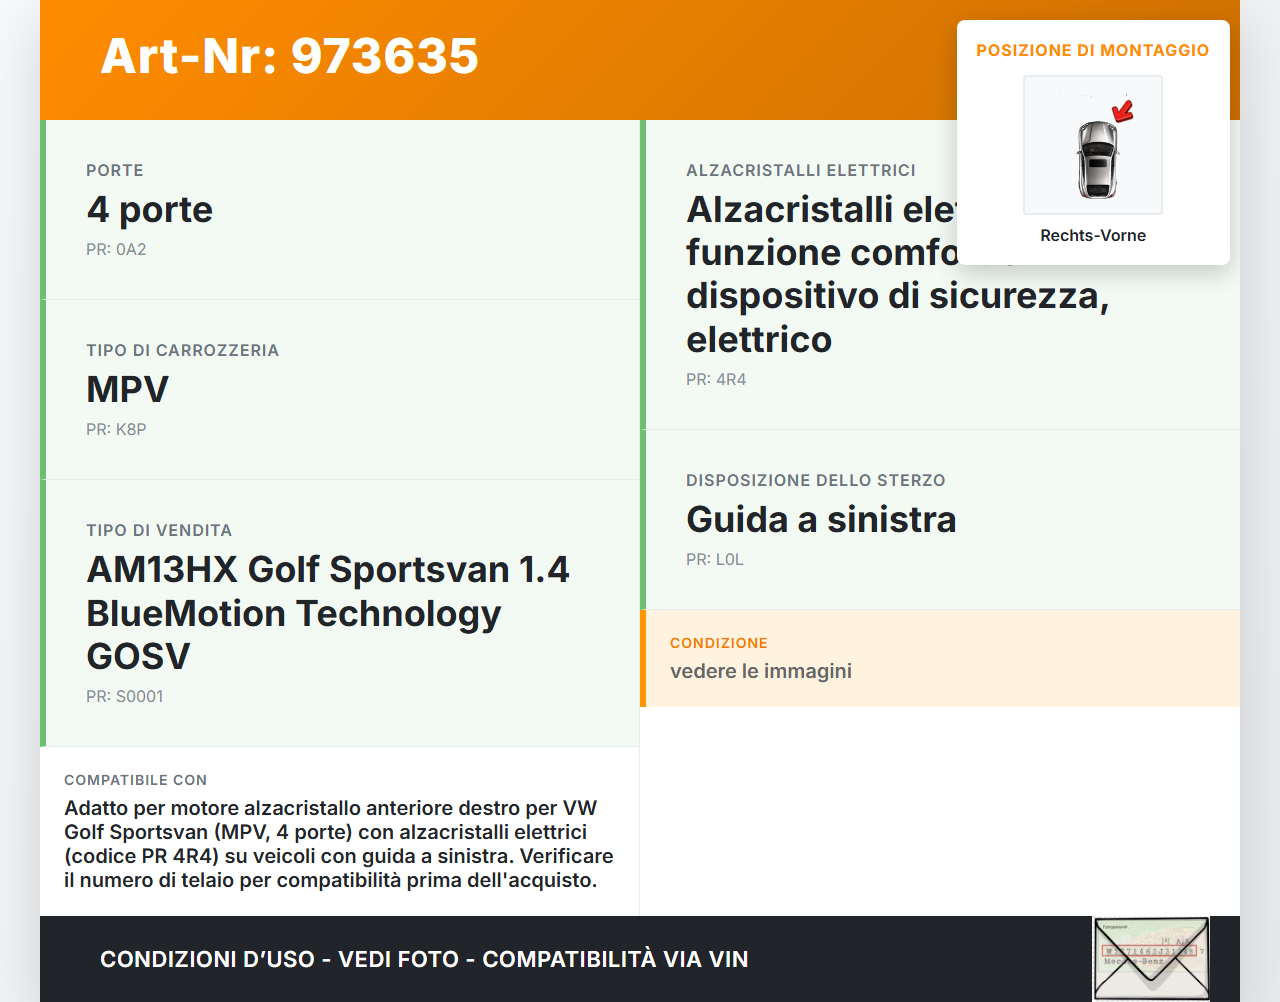
Task: Click the 'PR: 0A2' code
Action: pyautogui.click(x=116, y=250)
